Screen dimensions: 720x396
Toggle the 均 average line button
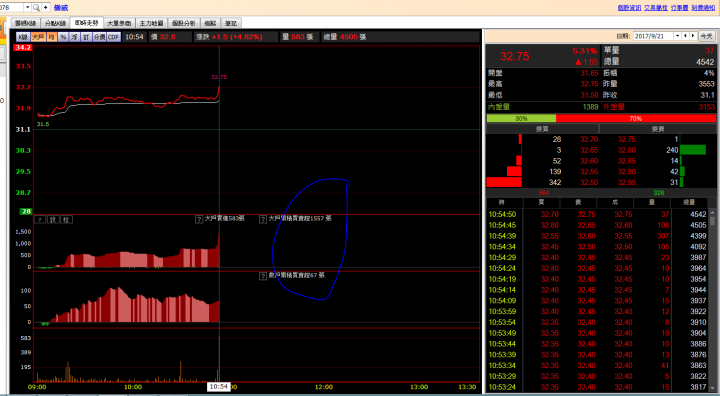coord(51,37)
